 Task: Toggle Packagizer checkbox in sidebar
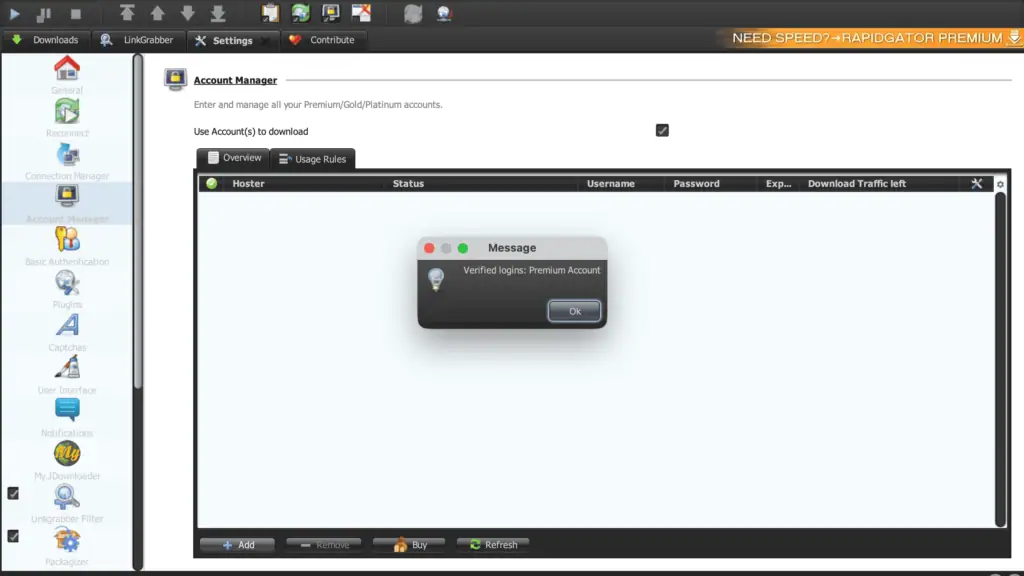click(x=13, y=536)
